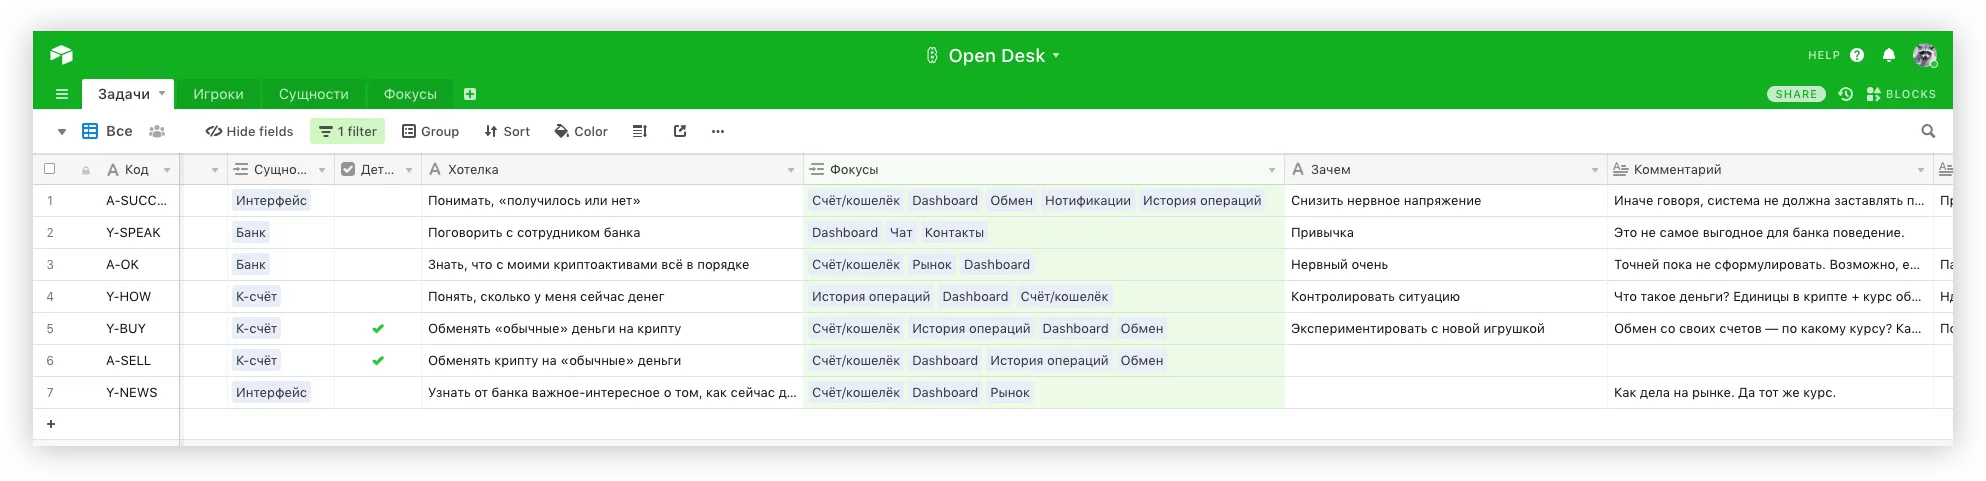
Task: Open the Color options in toolbar
Action: pos(581,131)
